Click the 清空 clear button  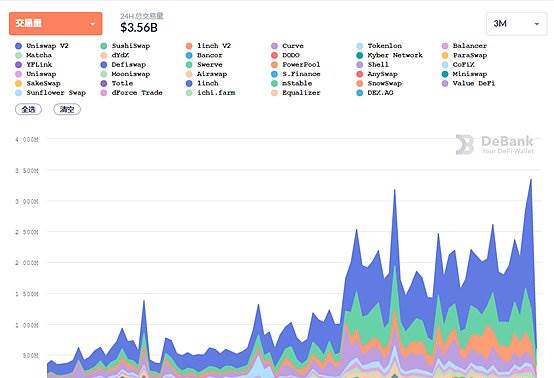(x=67, y=109)
